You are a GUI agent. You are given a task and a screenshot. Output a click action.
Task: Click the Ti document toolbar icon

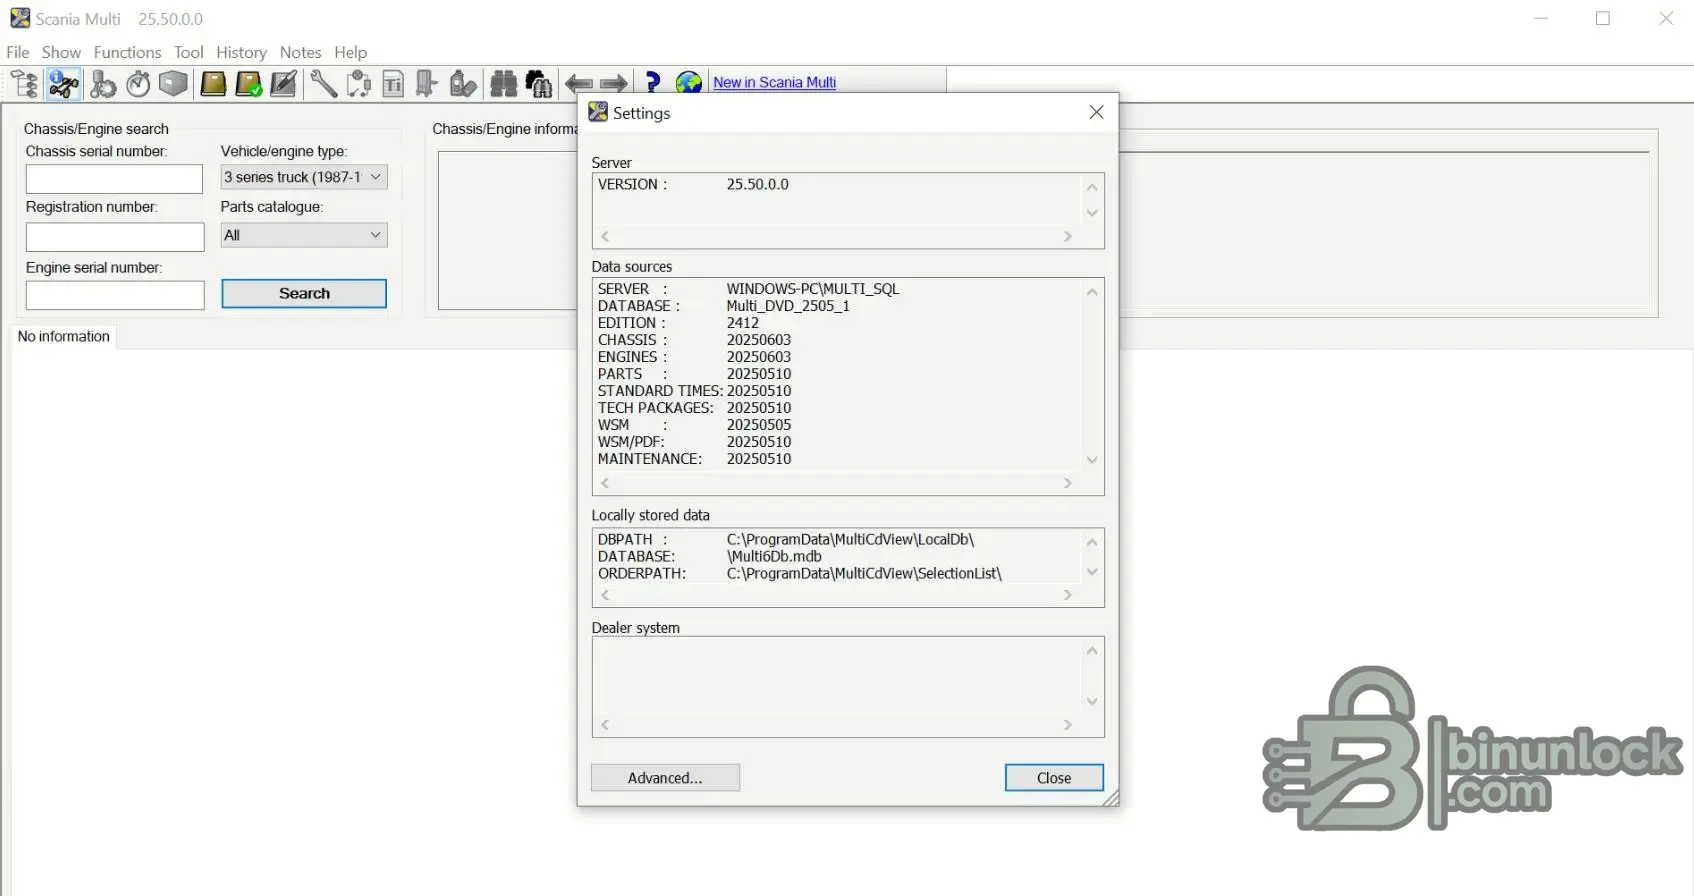393,84
